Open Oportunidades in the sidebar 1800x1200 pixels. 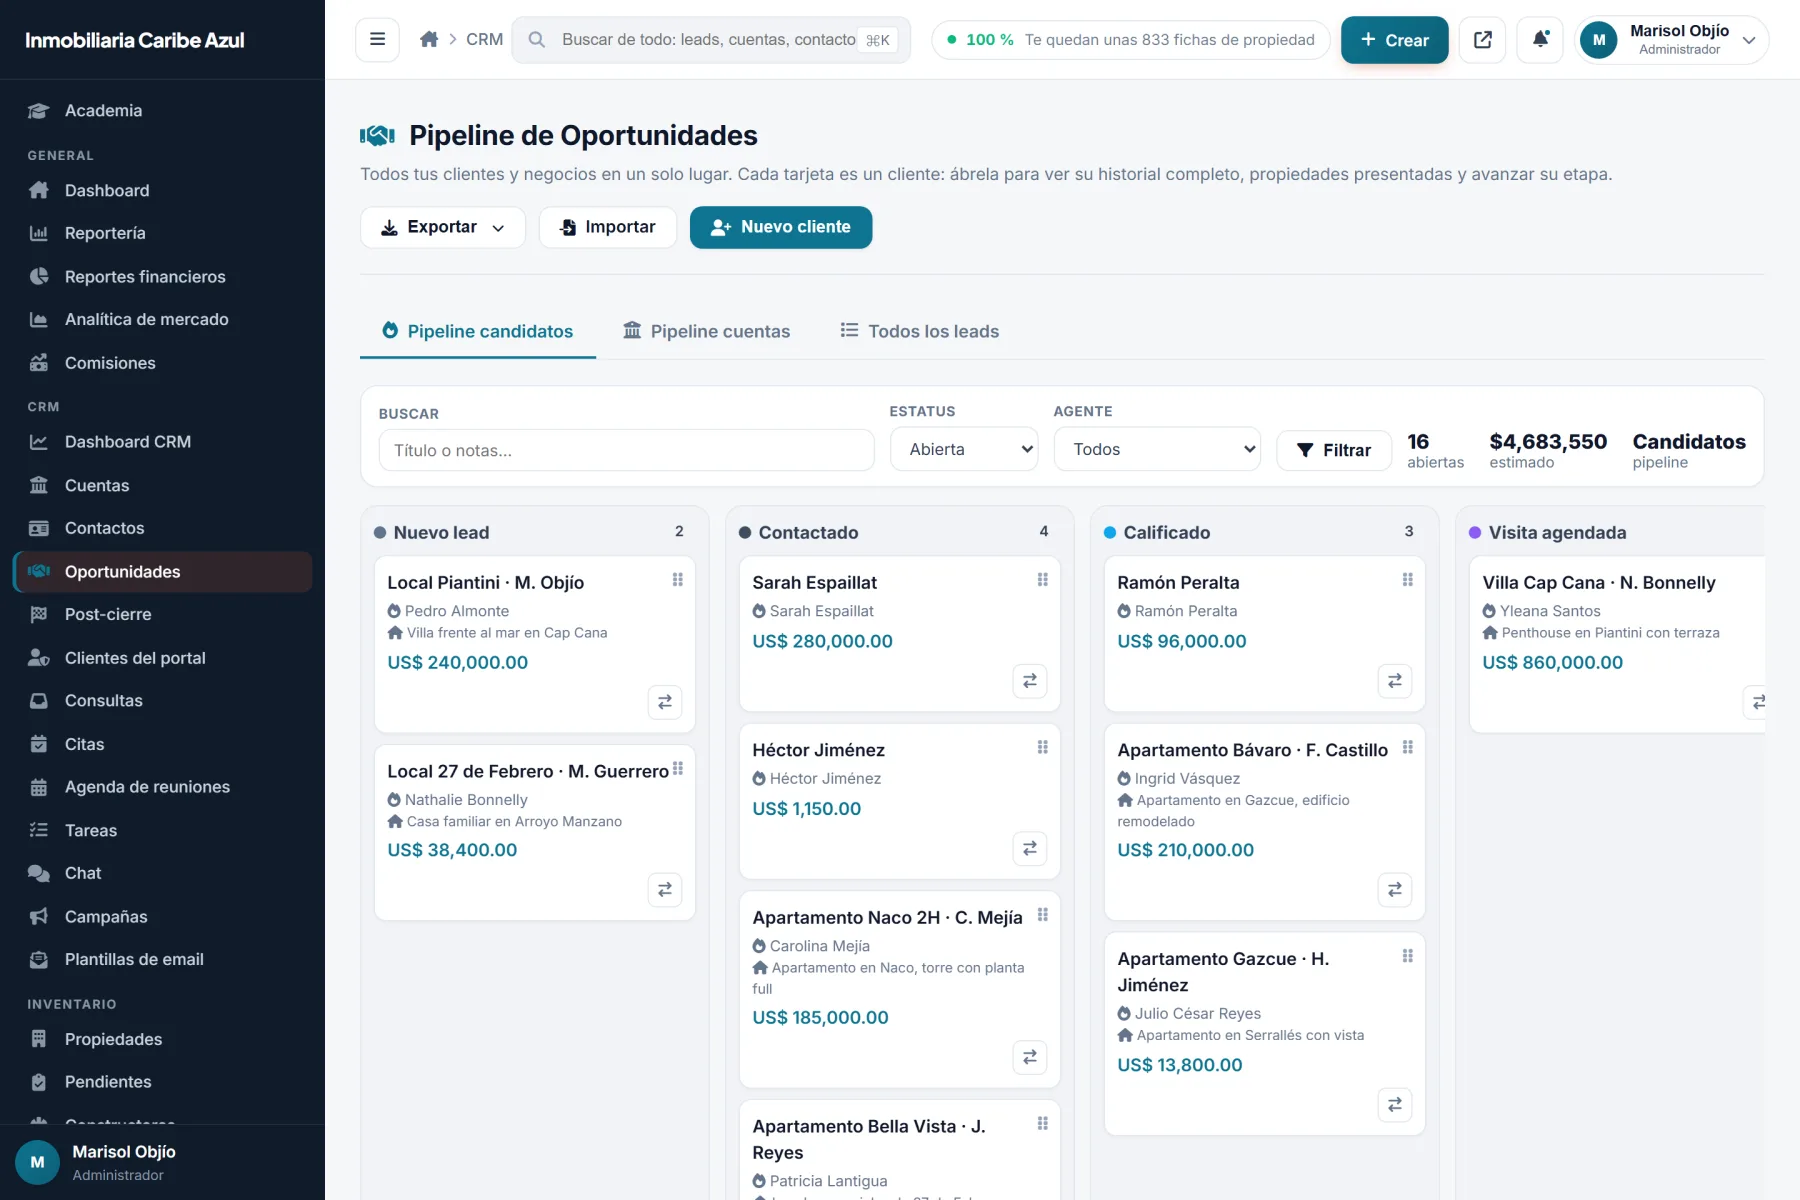[162, 572]
